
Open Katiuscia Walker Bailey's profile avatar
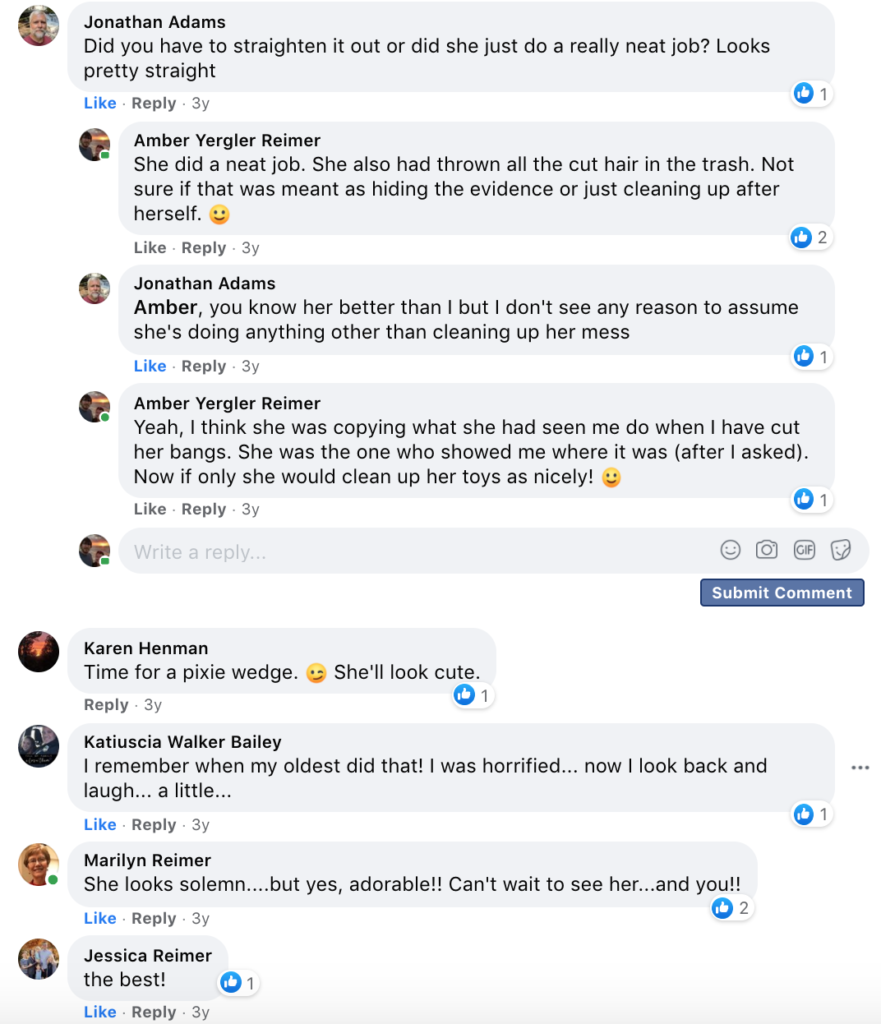[39, 746]
